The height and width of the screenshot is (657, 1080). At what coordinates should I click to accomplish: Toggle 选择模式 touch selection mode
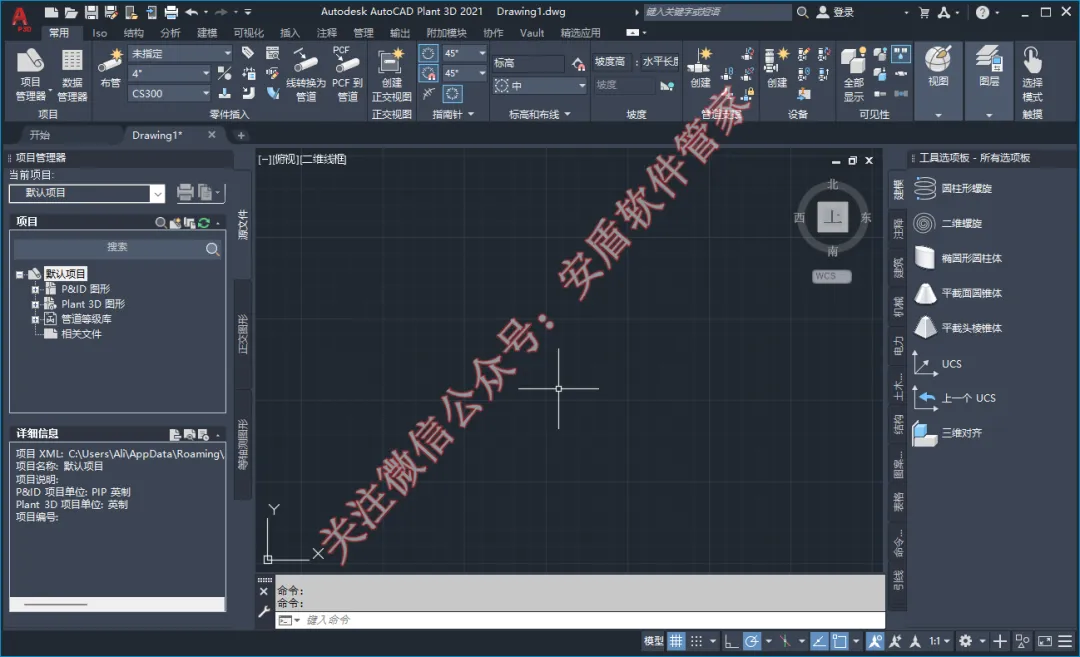1032,74
